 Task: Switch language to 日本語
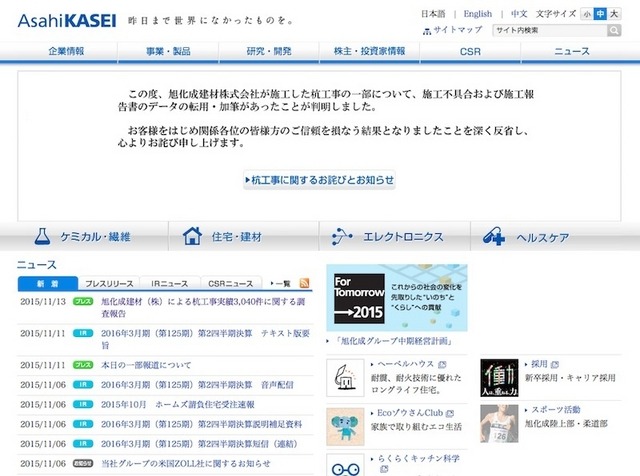tap(433, 14)
